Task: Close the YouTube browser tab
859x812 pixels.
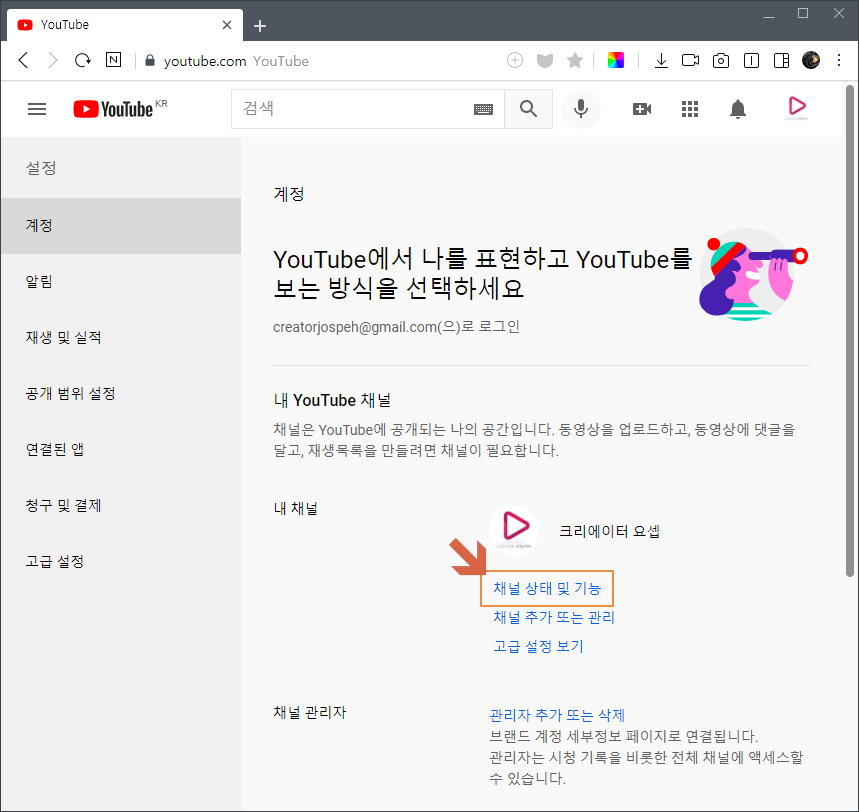Action: [227, 25]
